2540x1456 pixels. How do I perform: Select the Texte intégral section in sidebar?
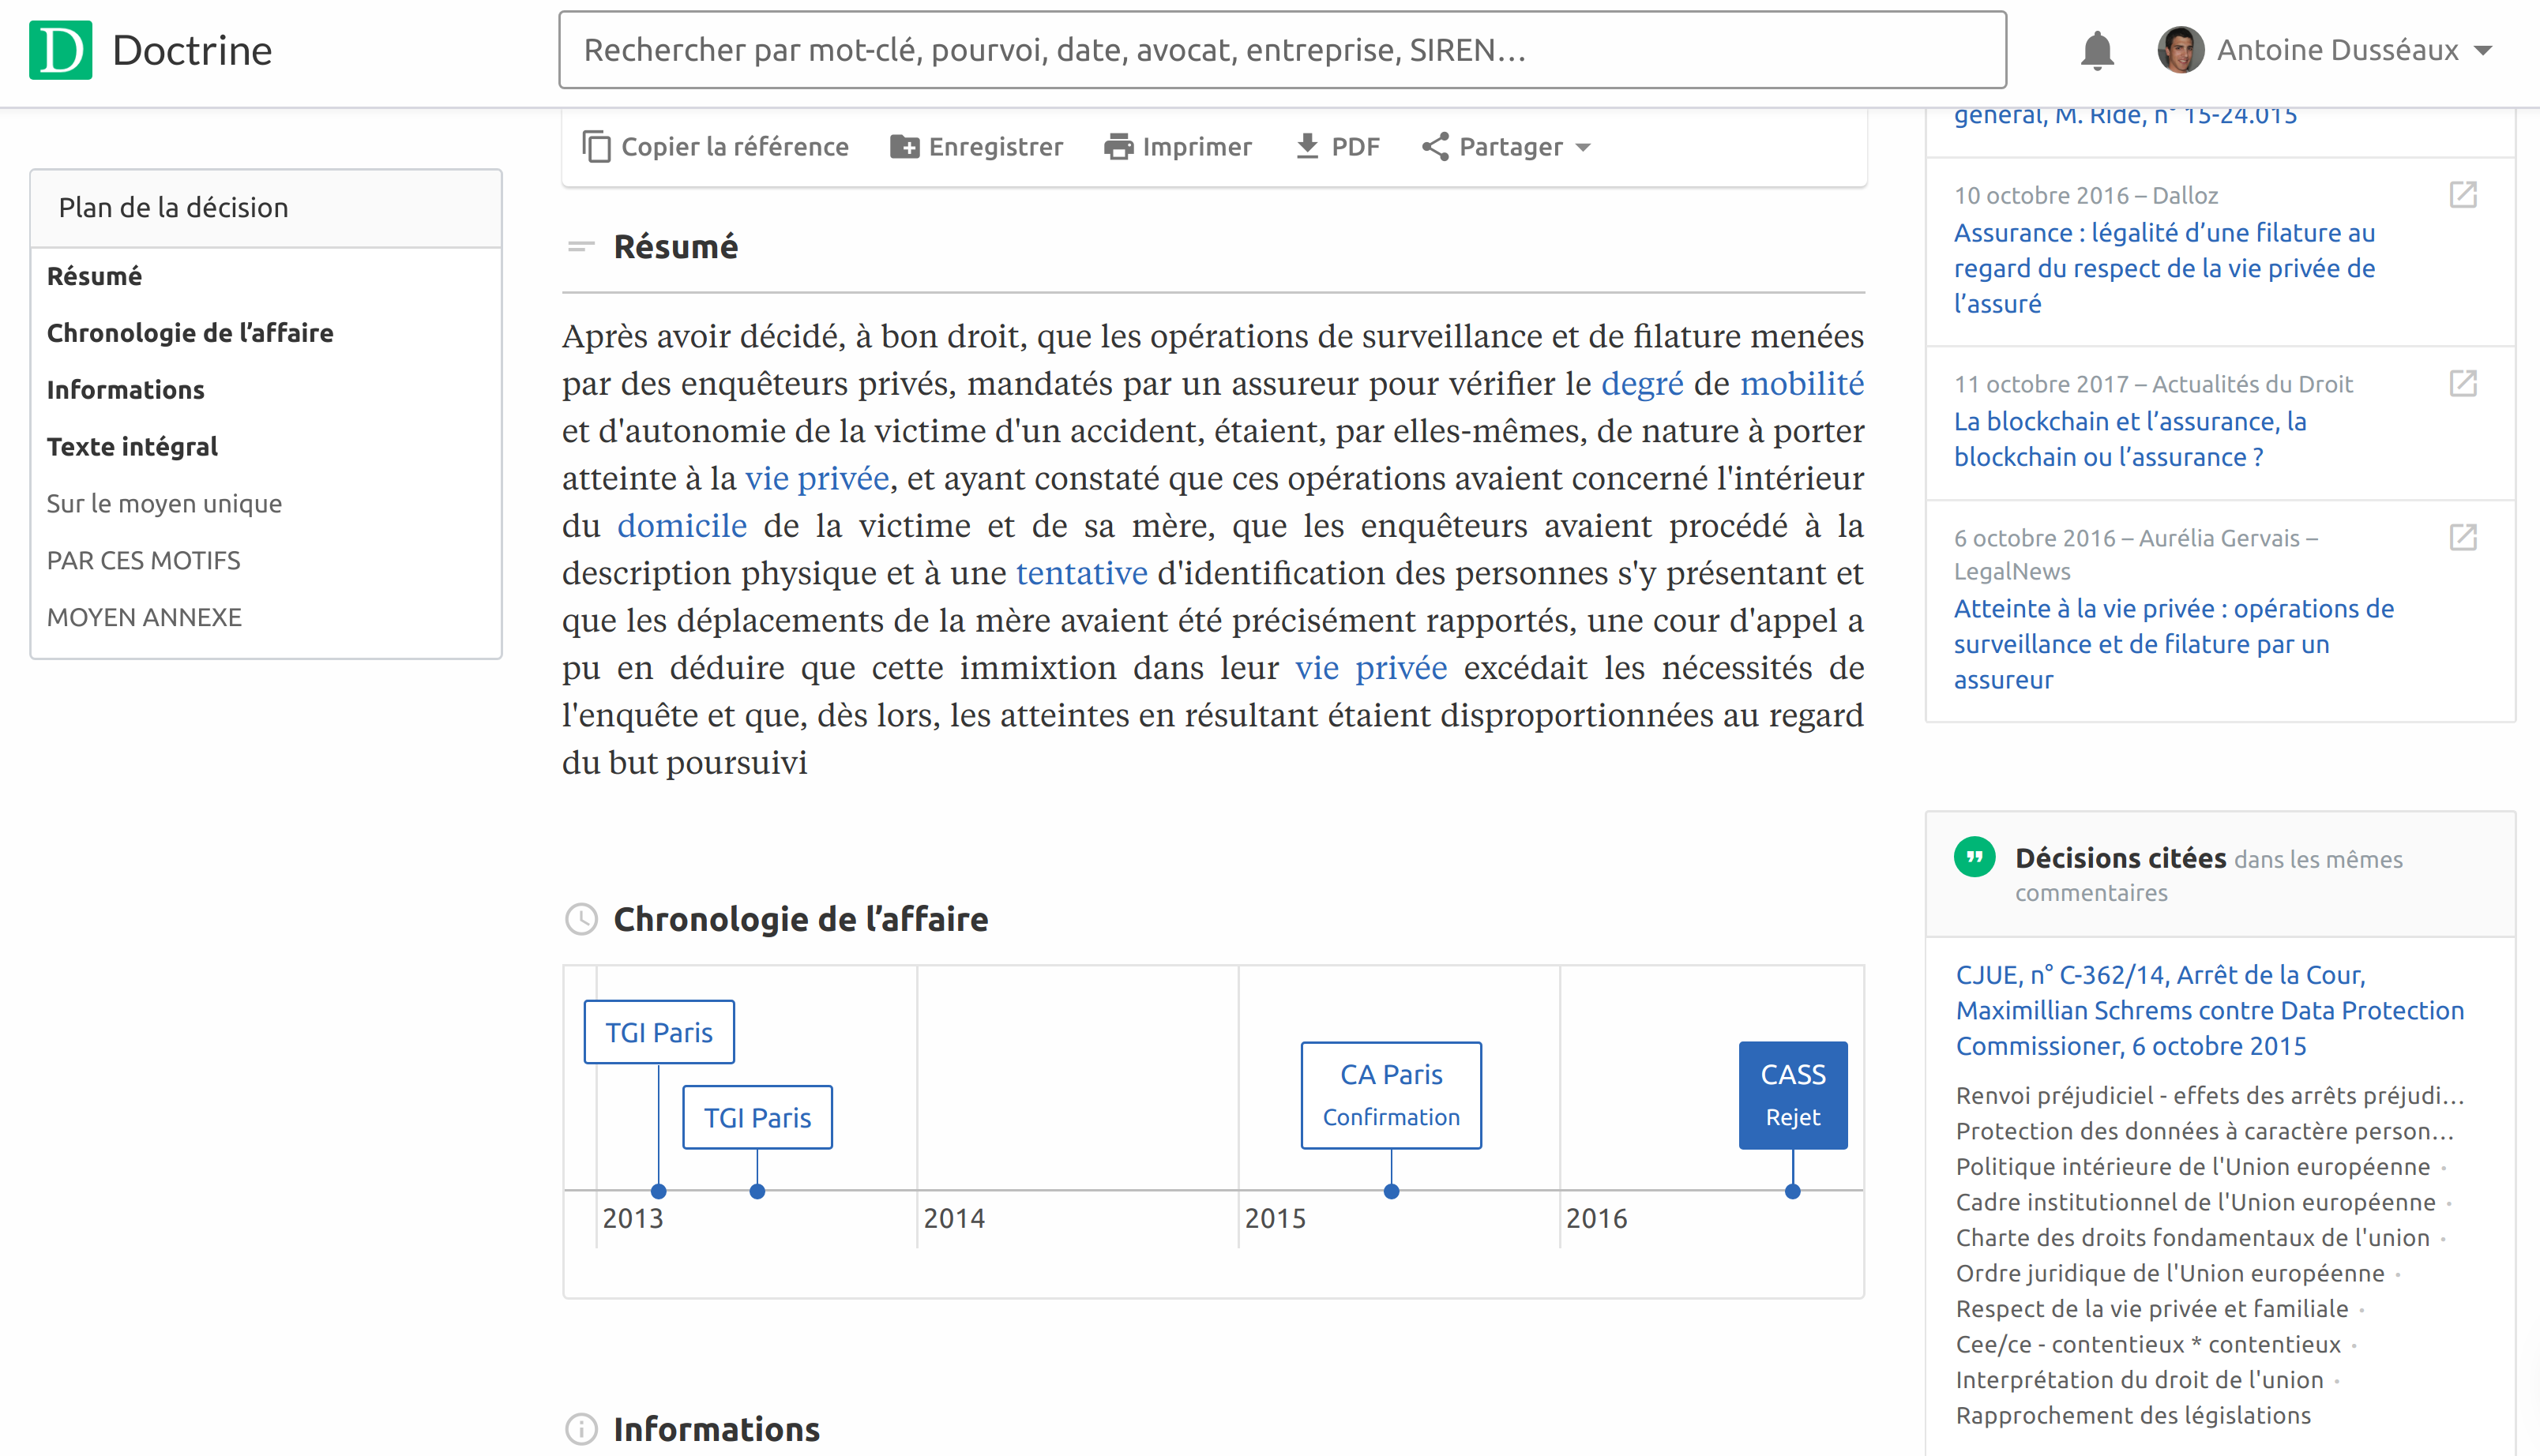click(x=133, y=446)
